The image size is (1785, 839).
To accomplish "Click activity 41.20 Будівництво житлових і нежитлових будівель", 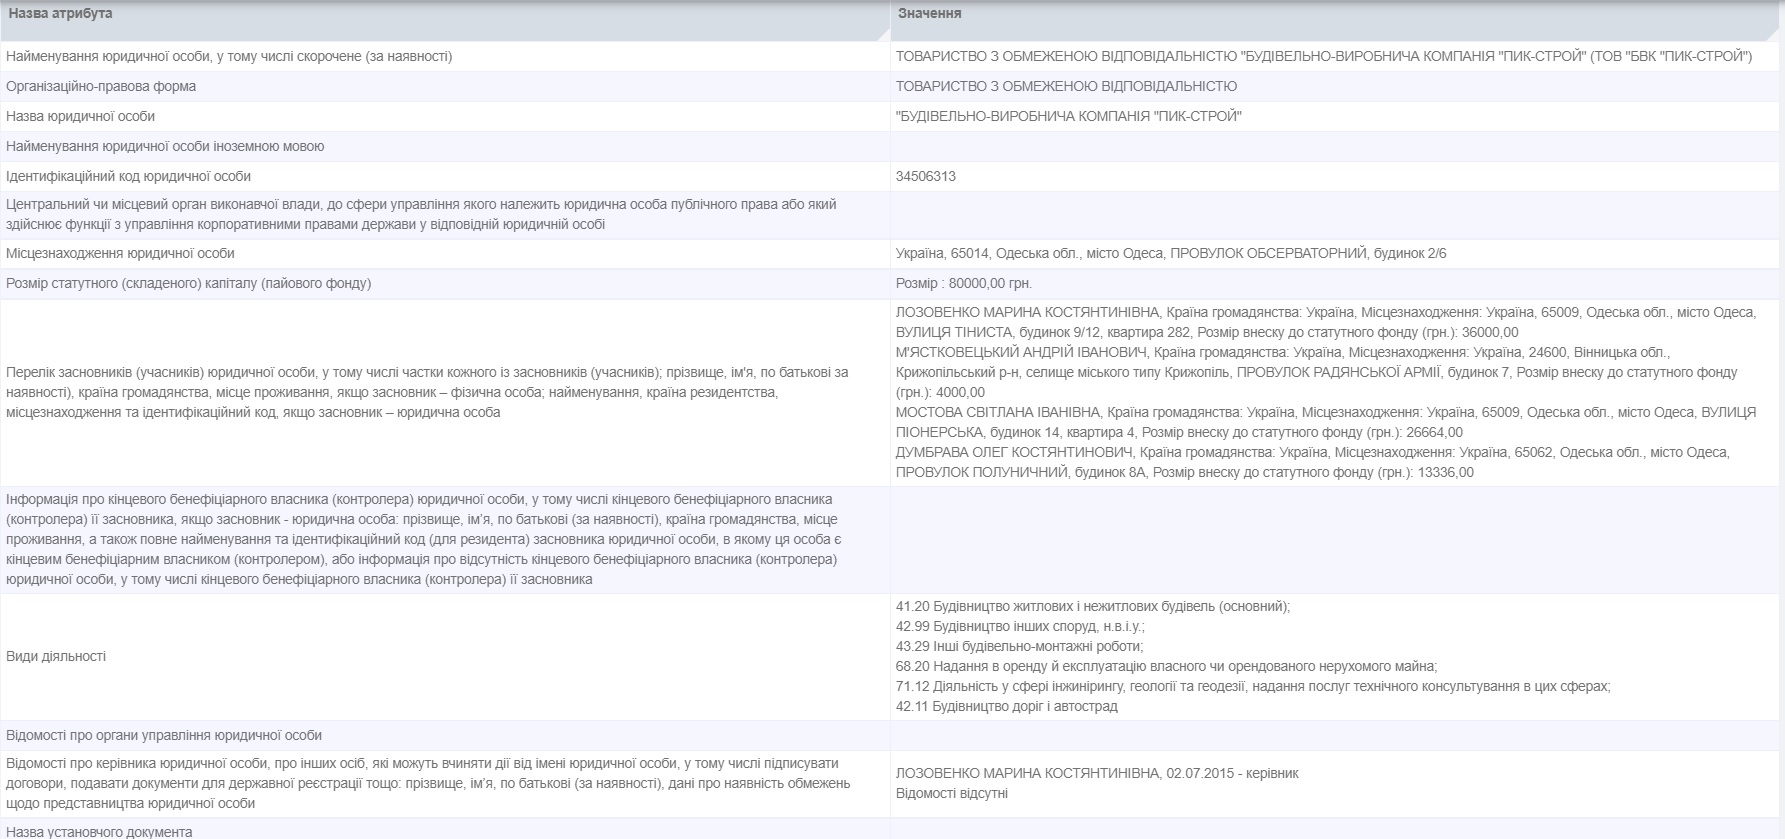I will tap(1093, 607).
